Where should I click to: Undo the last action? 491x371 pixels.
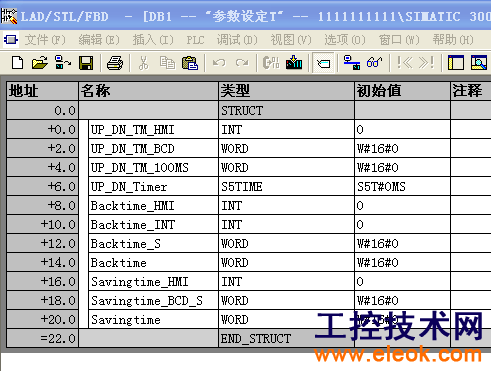click(219, 63)
